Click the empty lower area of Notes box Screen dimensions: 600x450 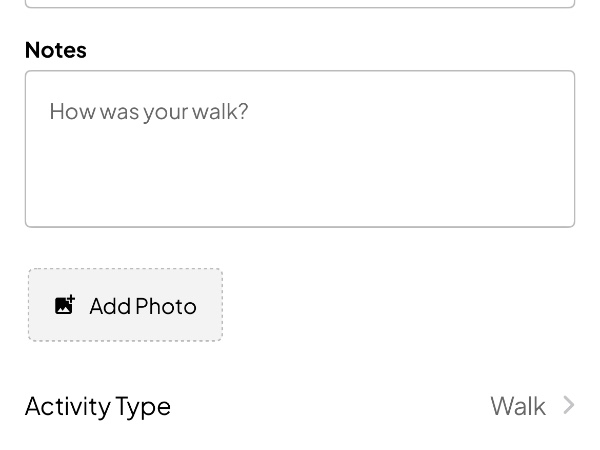[x=300, y=184]
